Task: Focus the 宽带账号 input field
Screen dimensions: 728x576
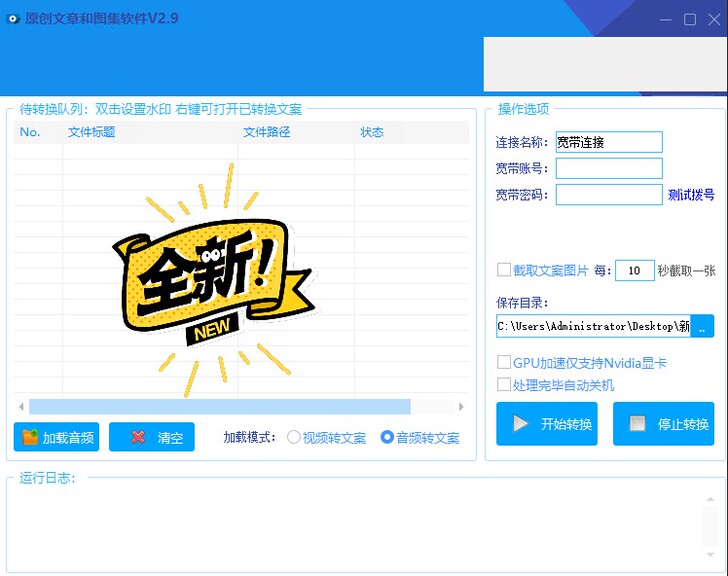Action: pyautogui.click(x=609, y=168)
